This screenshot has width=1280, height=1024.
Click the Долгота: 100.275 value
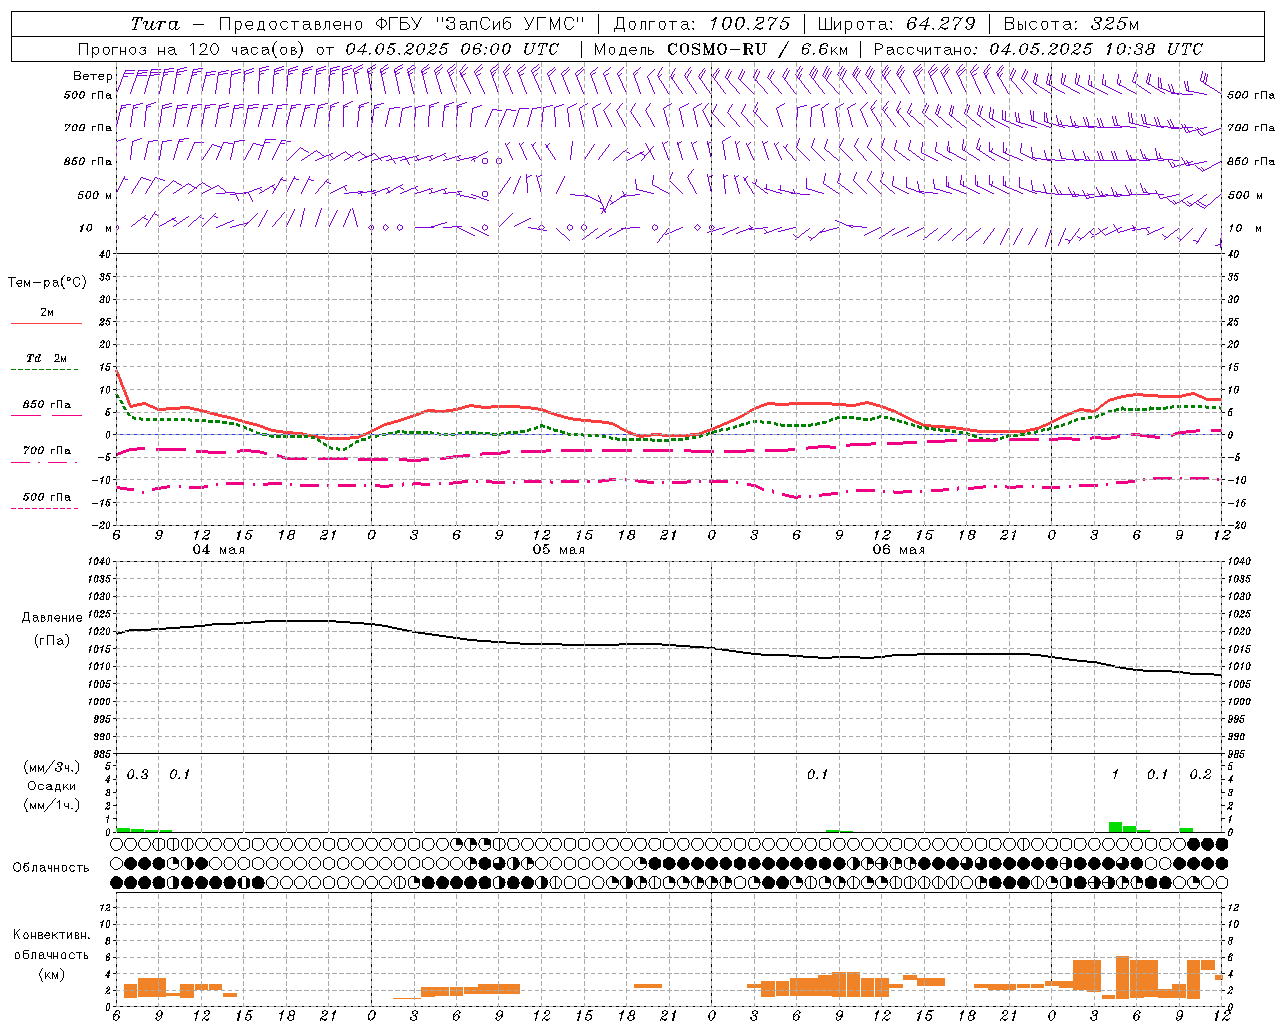tap(701, 24)
